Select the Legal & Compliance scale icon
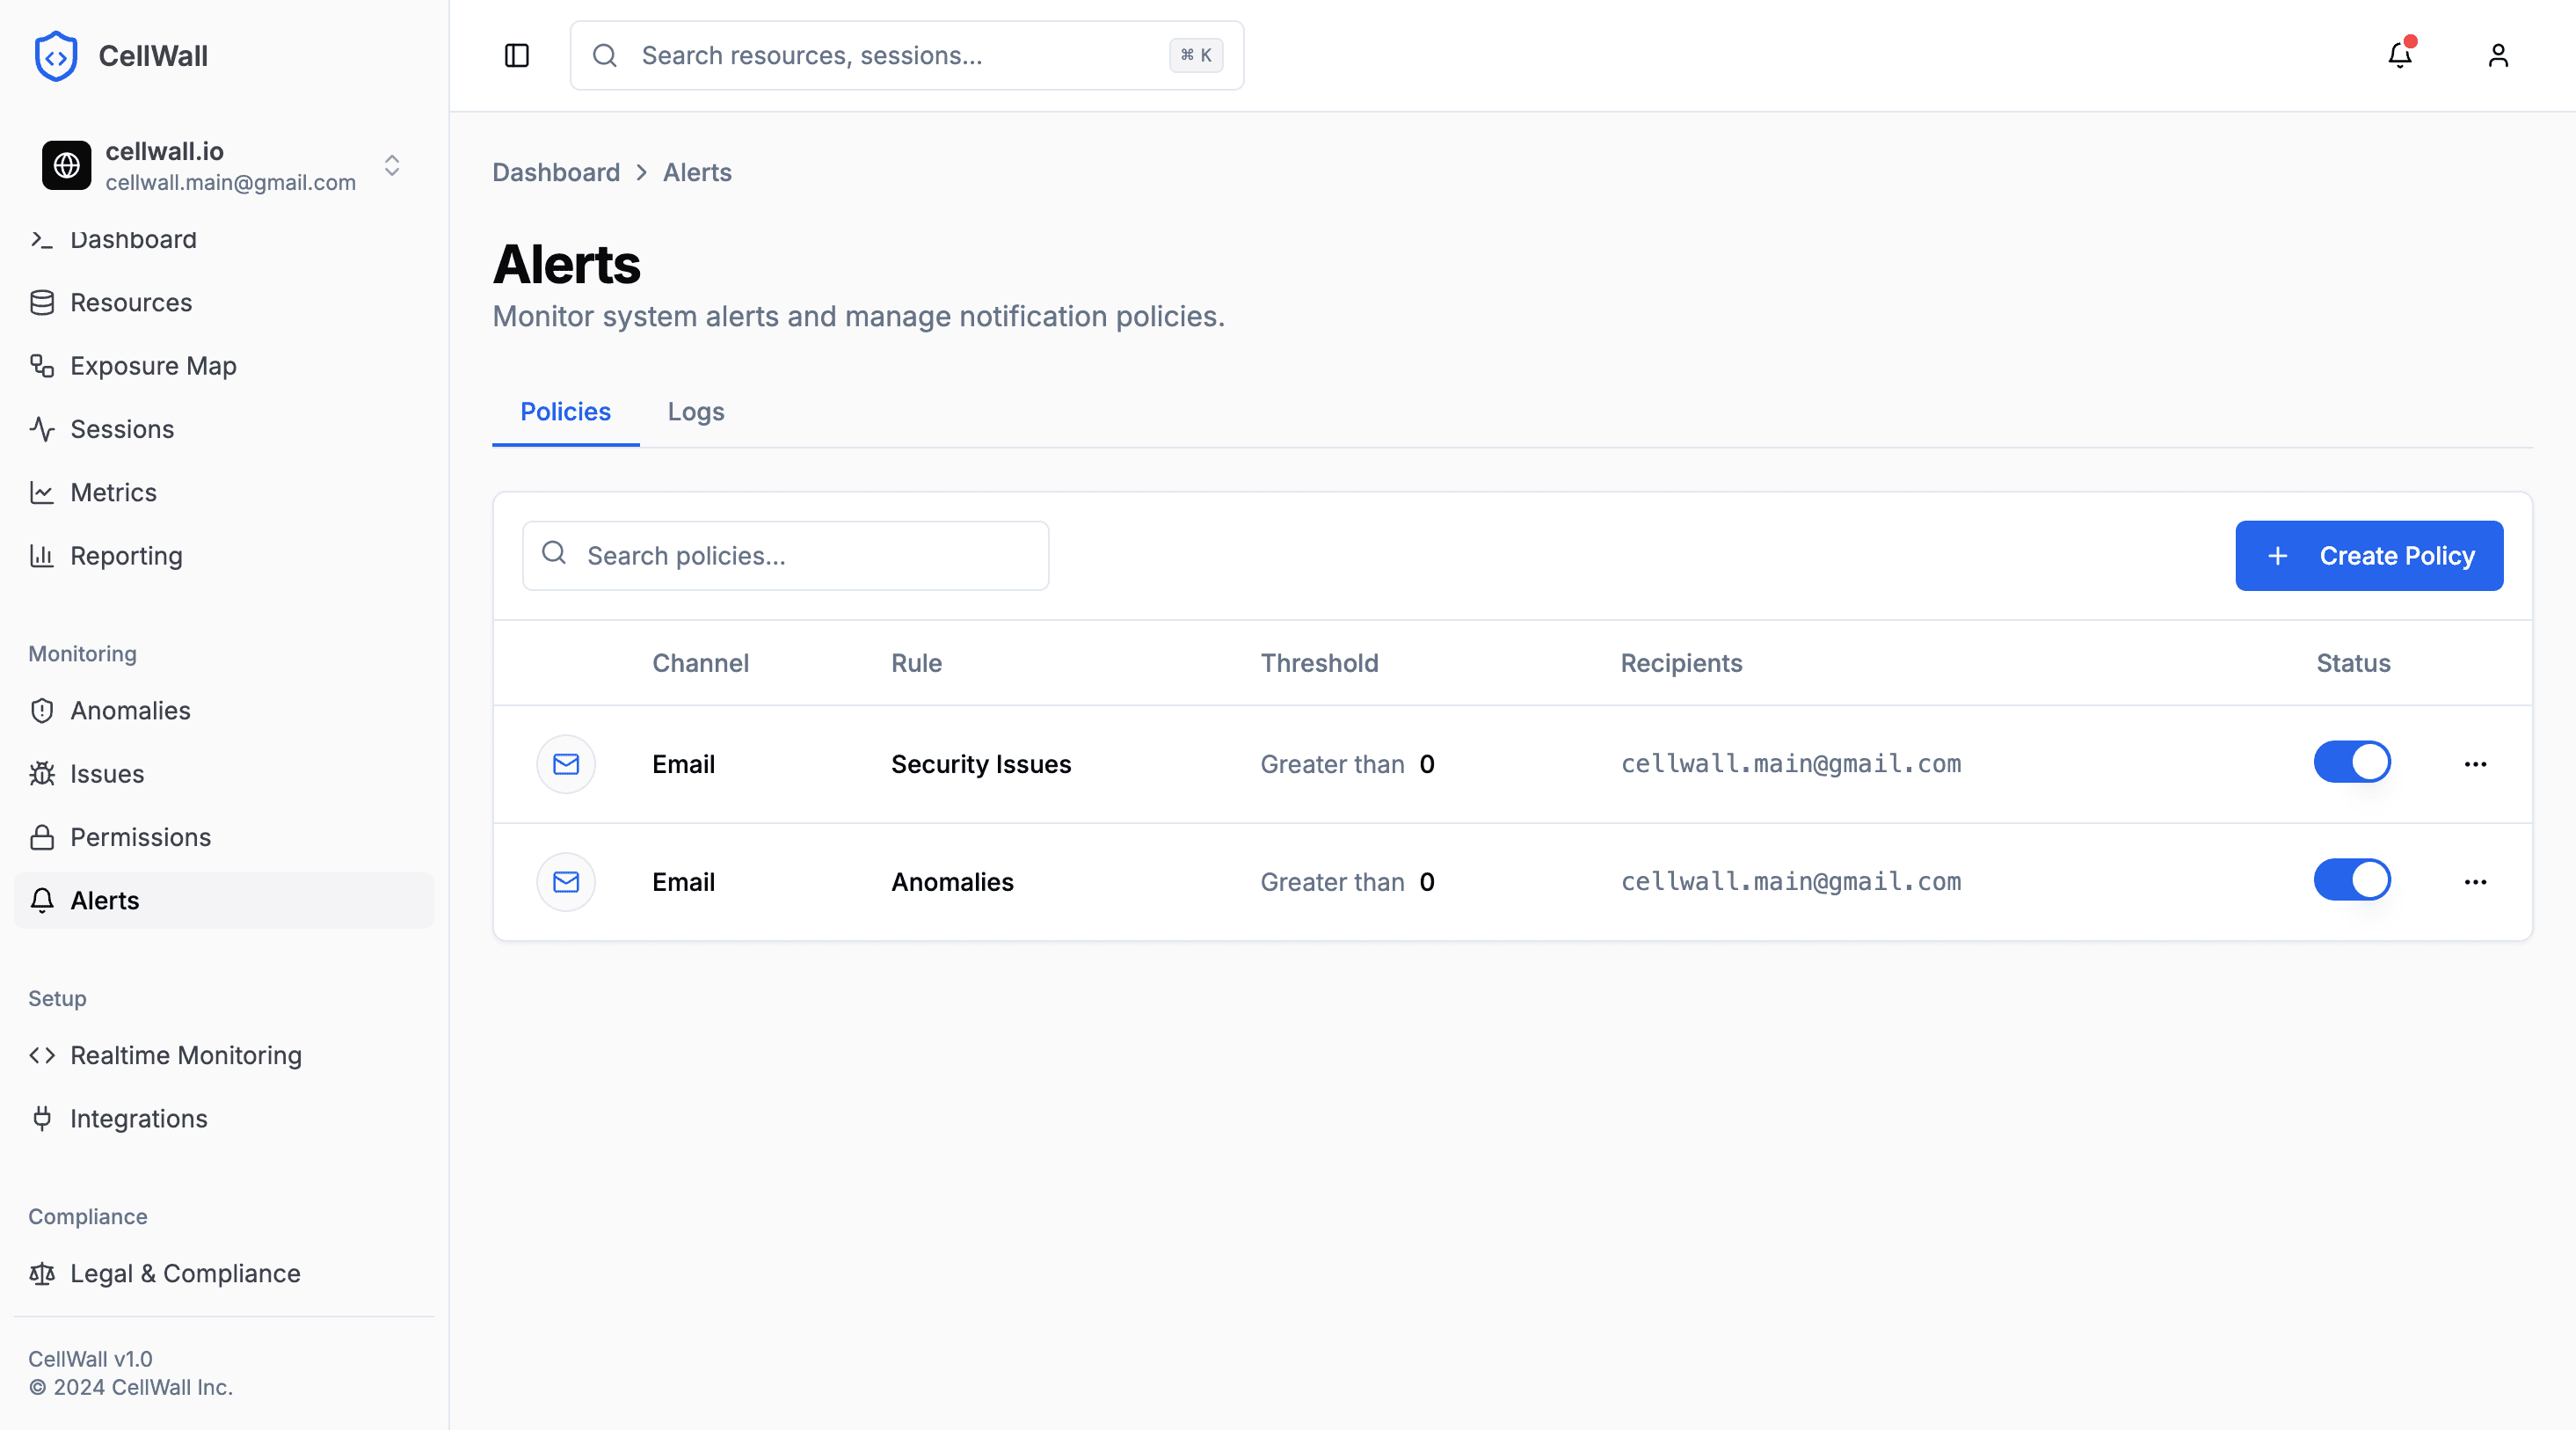Viewport: 2576px width, 1430px height. [x=42, y=1274]
